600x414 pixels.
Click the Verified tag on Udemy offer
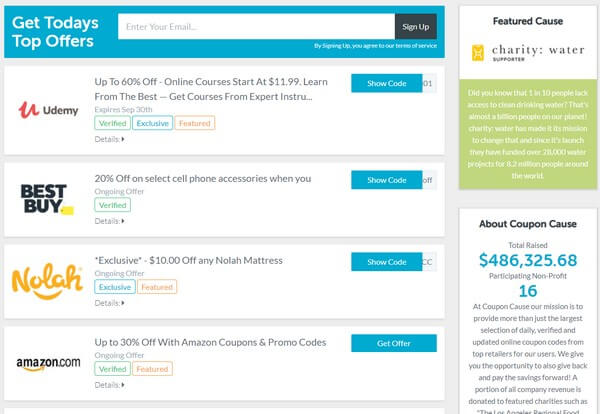tap(112, 123)
